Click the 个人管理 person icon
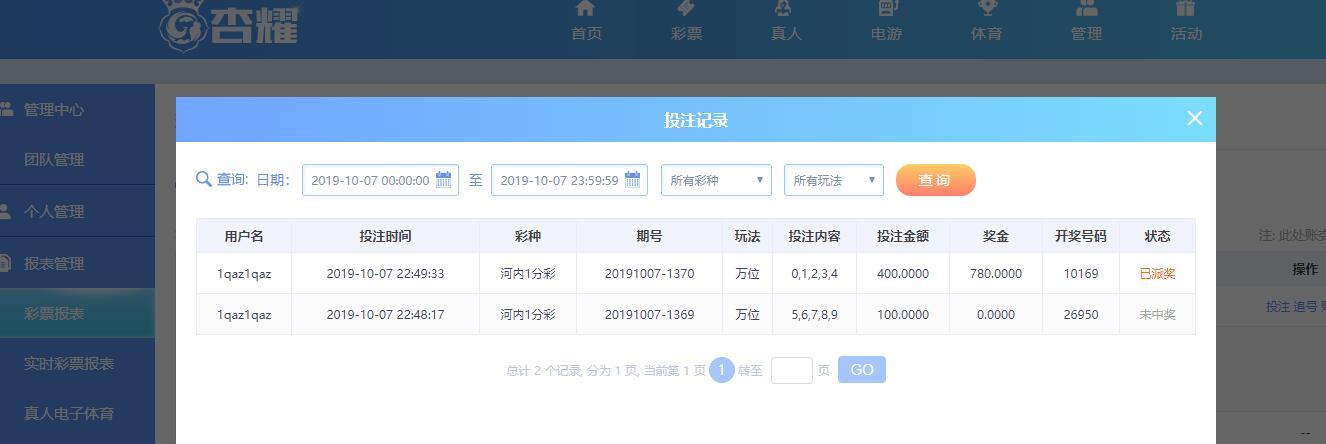Screen dimensions: 1326x444 (6, 211)
